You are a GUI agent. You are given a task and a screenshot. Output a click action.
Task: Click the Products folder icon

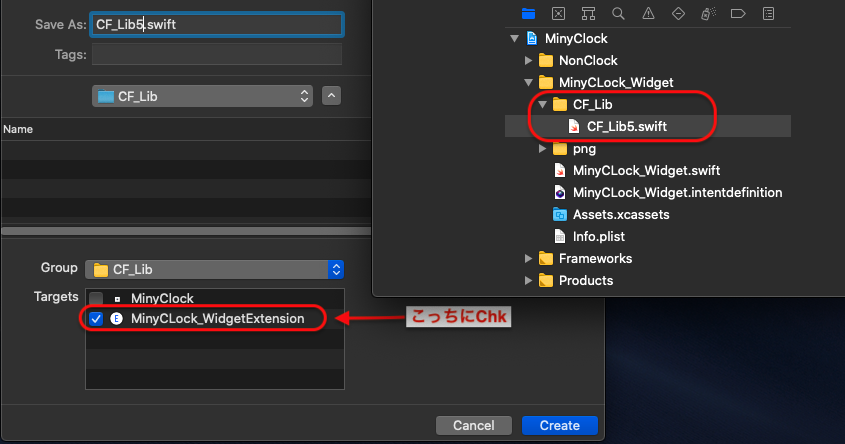tap(546, 281)
